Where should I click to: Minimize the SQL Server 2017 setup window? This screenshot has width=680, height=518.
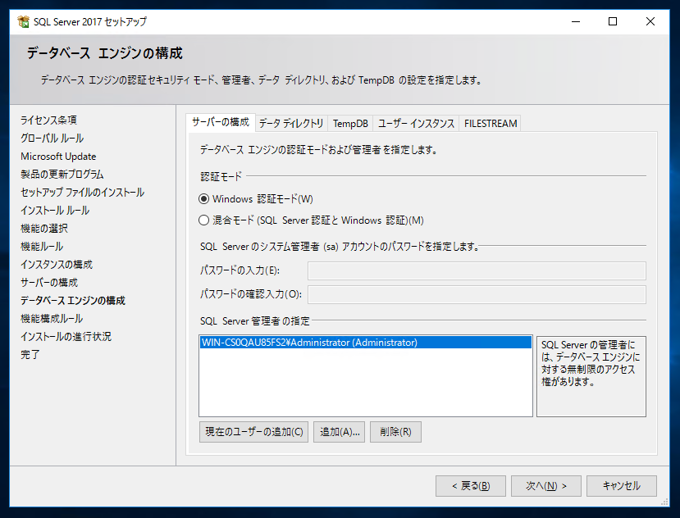[575, 21]
